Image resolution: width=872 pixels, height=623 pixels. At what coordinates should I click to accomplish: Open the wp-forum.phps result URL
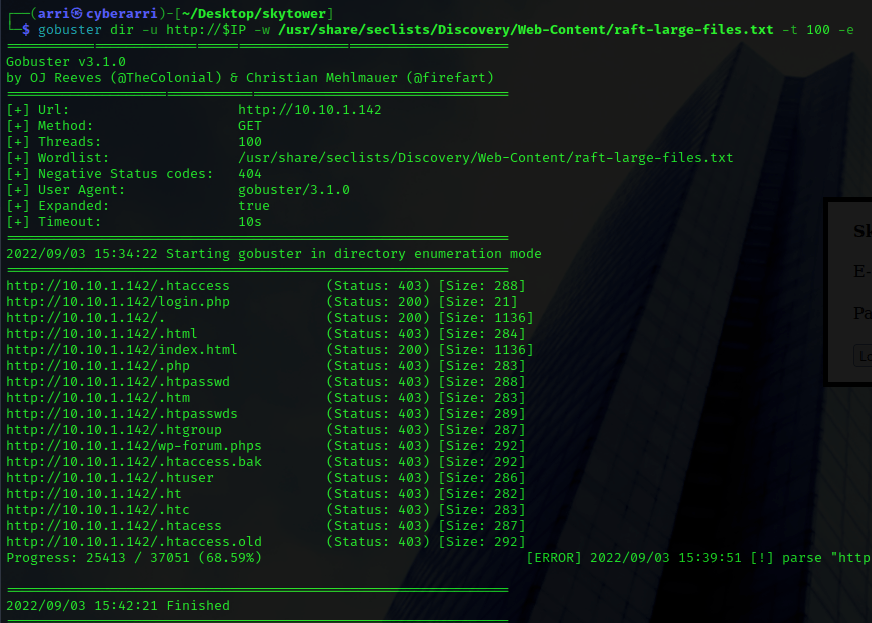[x=134, y=446]
